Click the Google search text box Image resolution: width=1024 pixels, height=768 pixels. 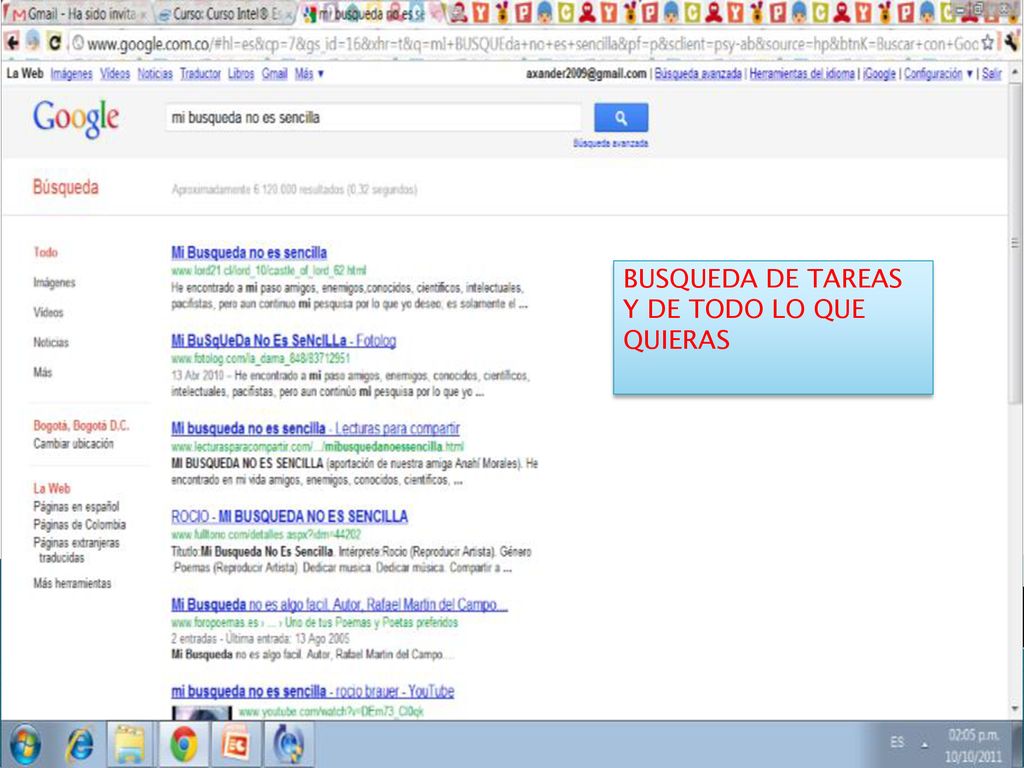pyautogui.click(x=373, y=118)
